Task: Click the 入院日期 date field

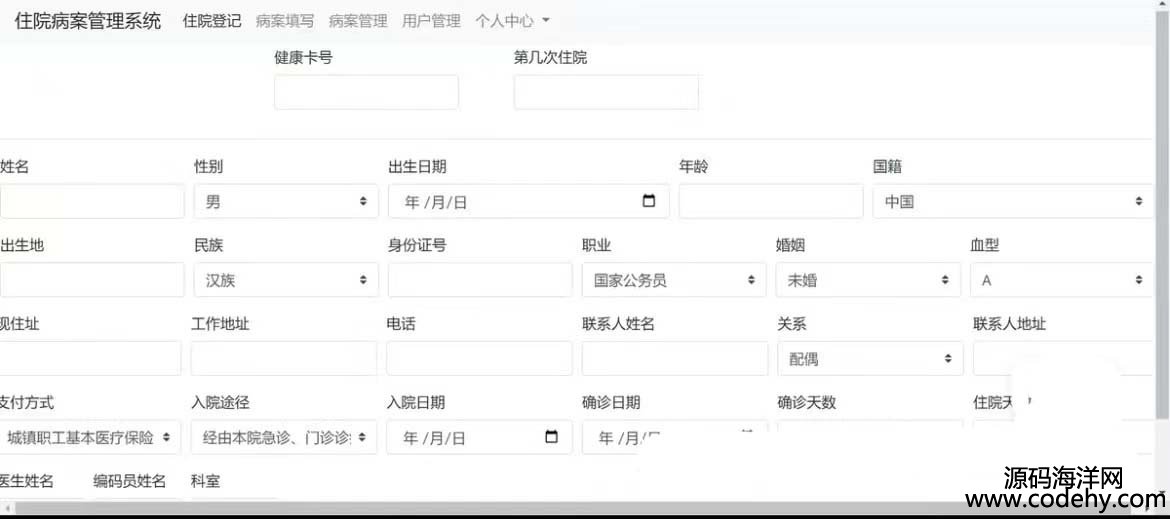Action: pos(479,438)
